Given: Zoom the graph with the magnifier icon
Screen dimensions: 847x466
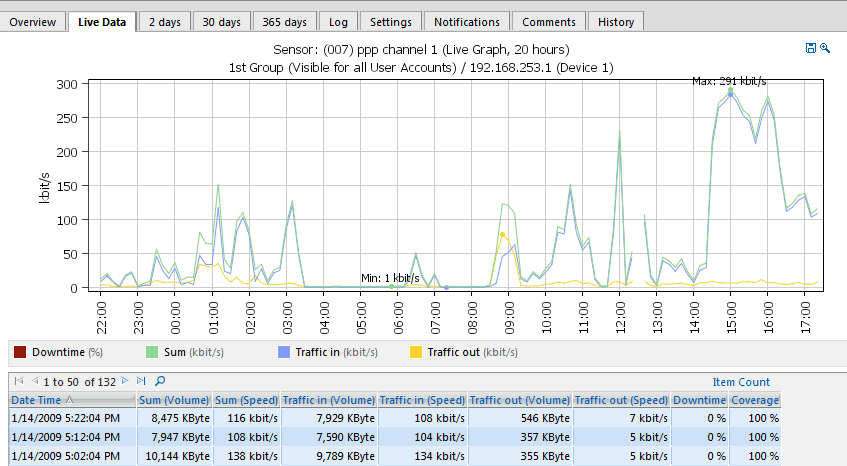Looking at the screenshot, I should pyautogui.click(x=825, y=48).
